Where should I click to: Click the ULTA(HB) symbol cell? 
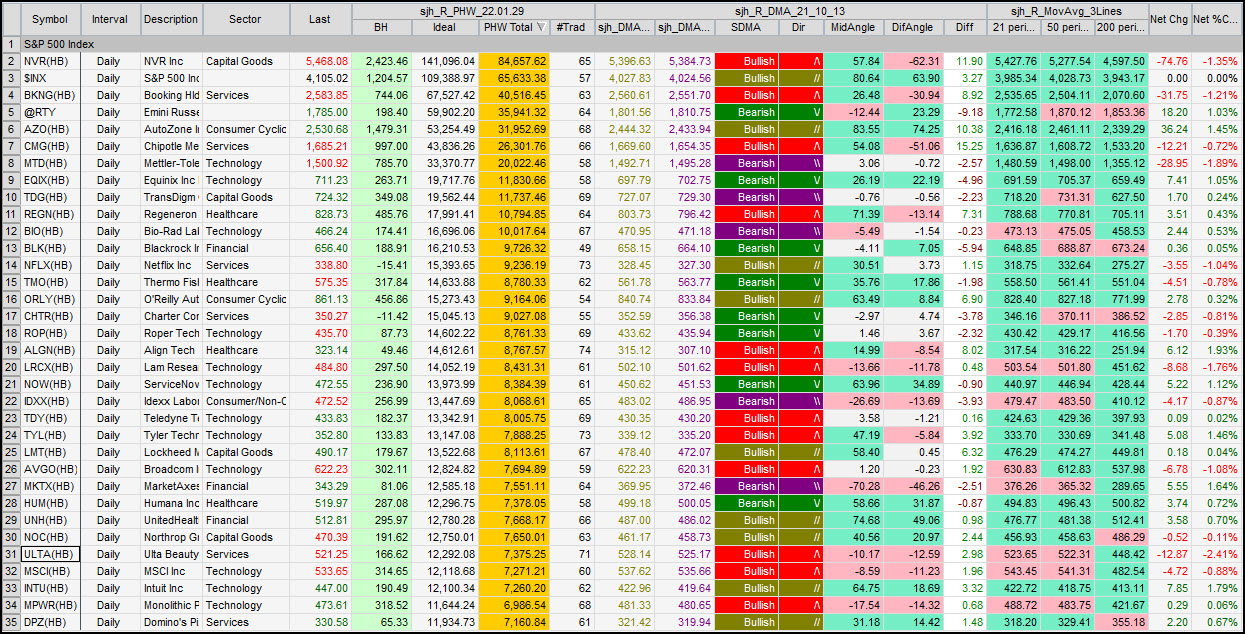[50, 554]
